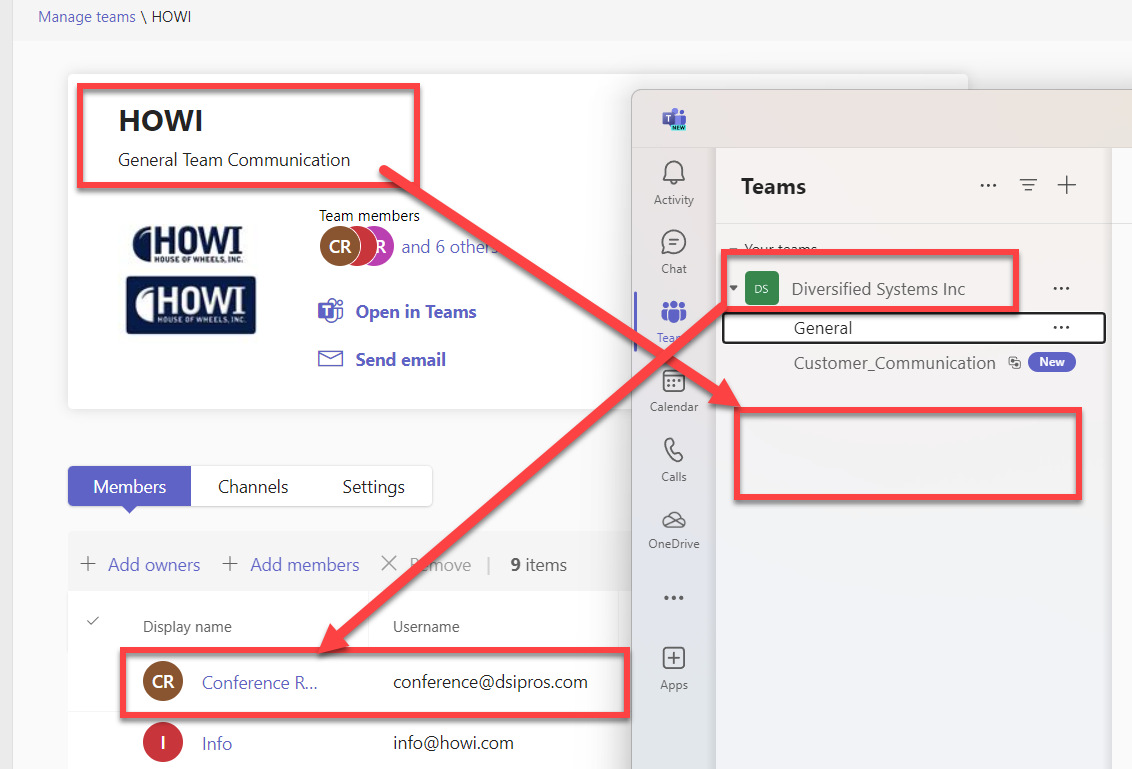This screenshot has width=1132, height=769.
Task: Click the Microsoft Teams logo icon
Action: click(x=674, y=118)
